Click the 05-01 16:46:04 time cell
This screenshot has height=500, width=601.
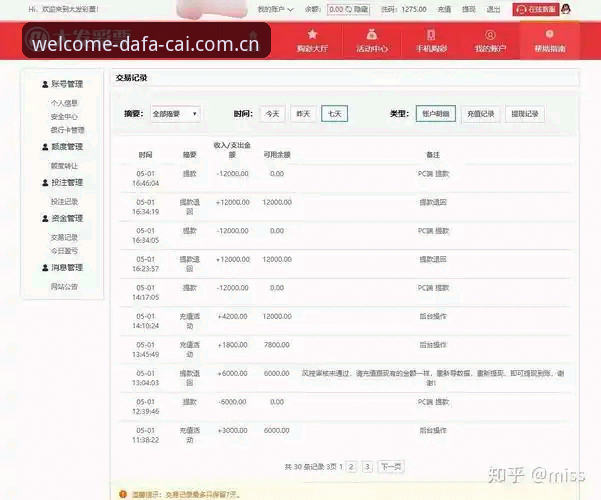[x=145, y=178]
